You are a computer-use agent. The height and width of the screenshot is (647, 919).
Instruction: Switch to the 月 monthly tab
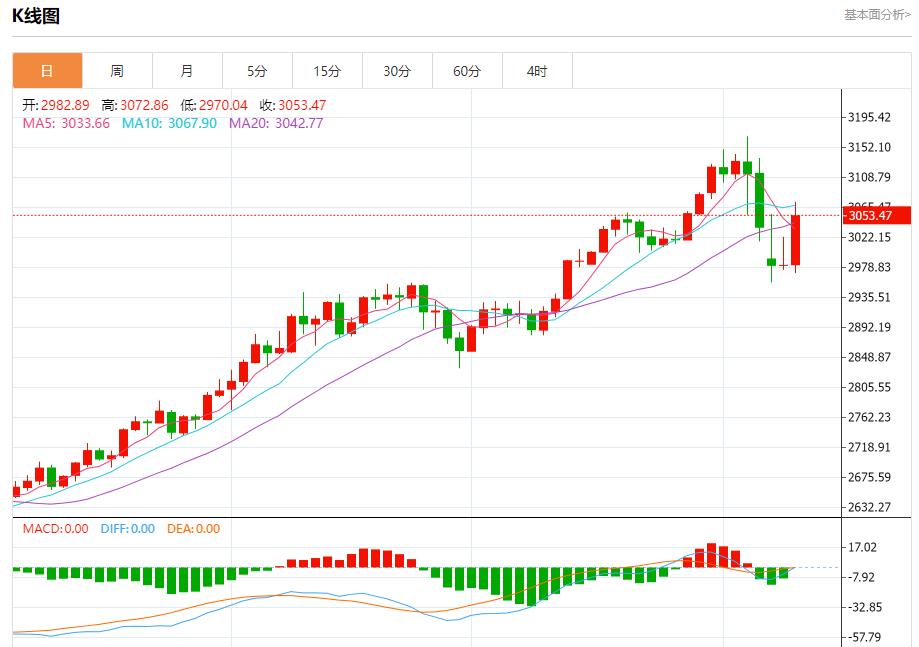pos(187,71)
